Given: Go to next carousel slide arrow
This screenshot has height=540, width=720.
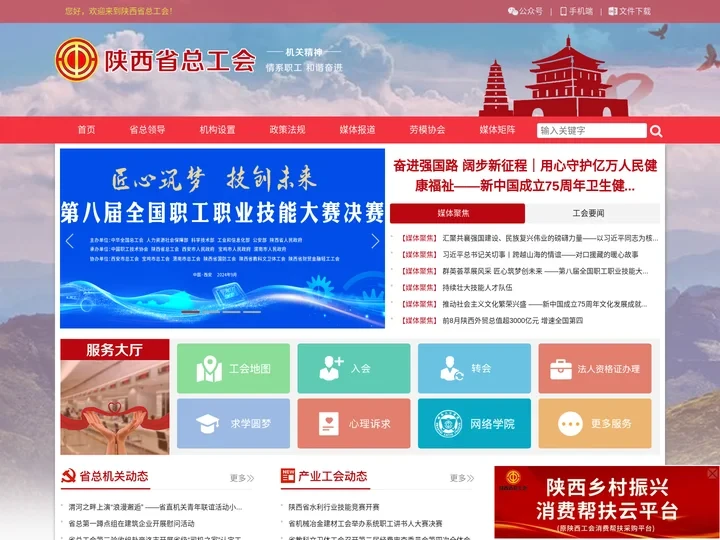Looking at the screenshot, I should 375,241.
